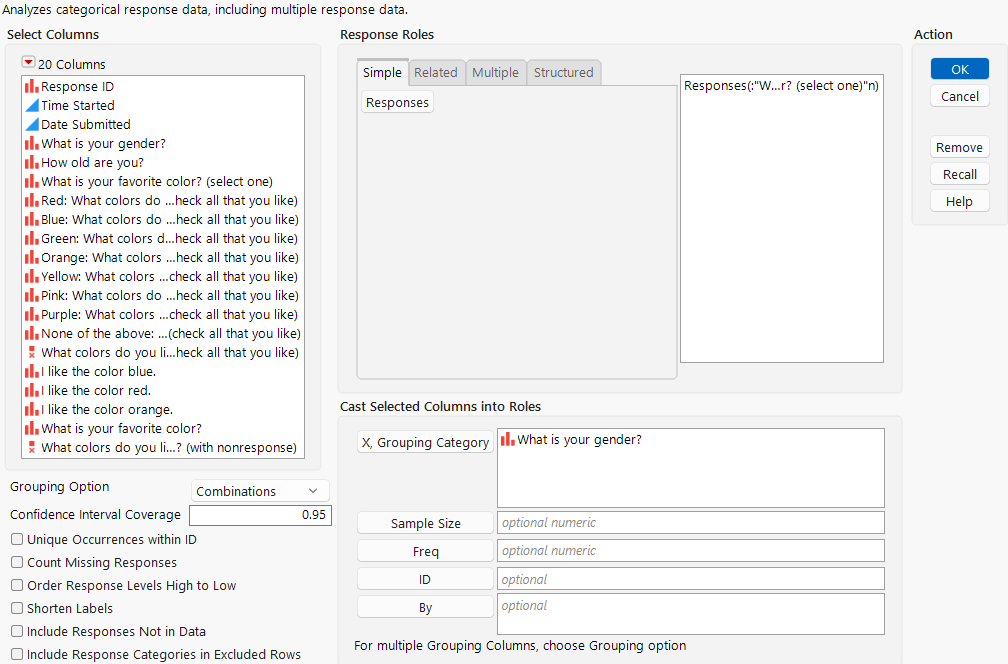Enable the Shorten Labels checkbox
The width and height of the screenshot is (1008, 664).
point(16,608)
